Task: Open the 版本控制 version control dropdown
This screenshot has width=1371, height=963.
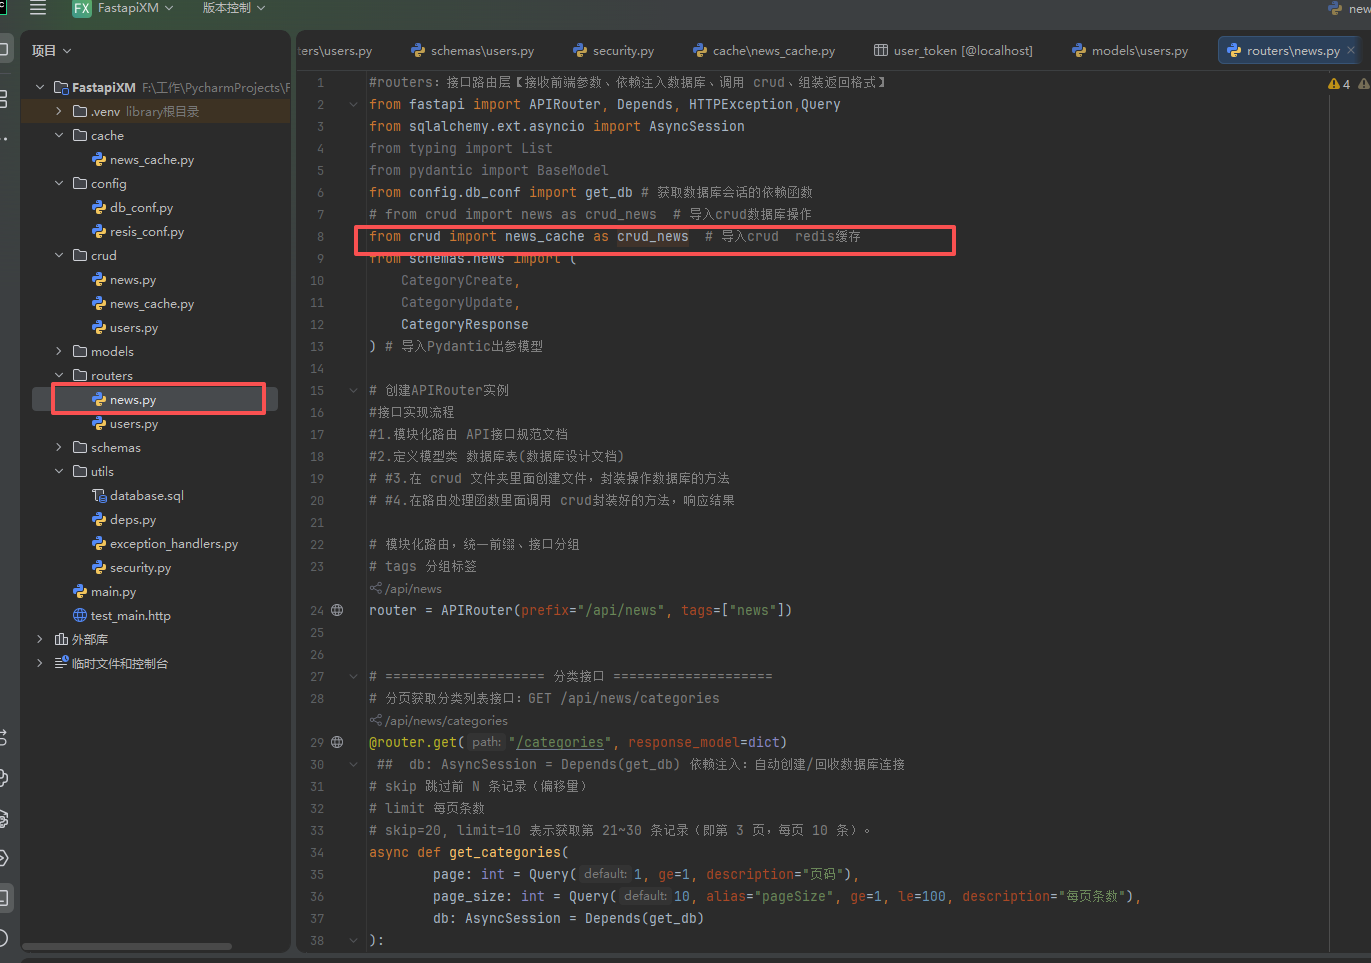Action: click(234, 8)
